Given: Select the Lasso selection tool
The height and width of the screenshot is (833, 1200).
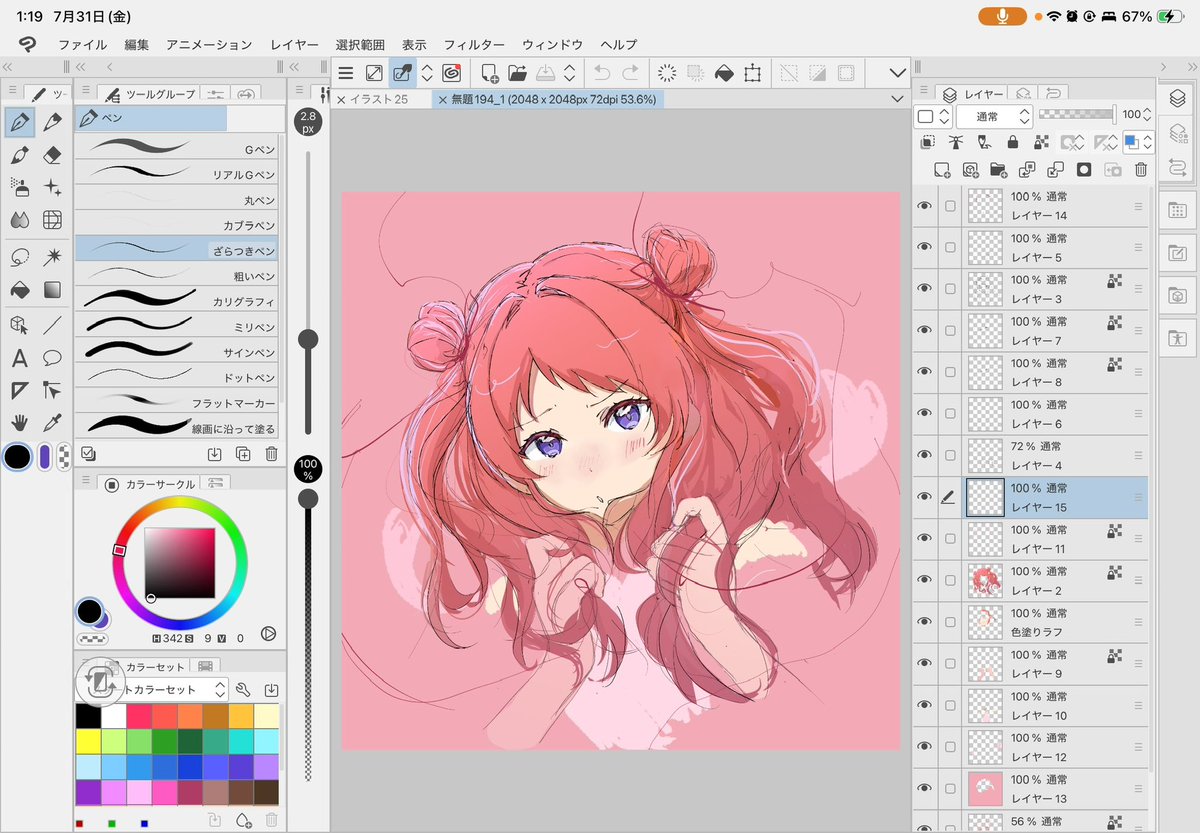Looking at the screenshot, I should 19,256.
